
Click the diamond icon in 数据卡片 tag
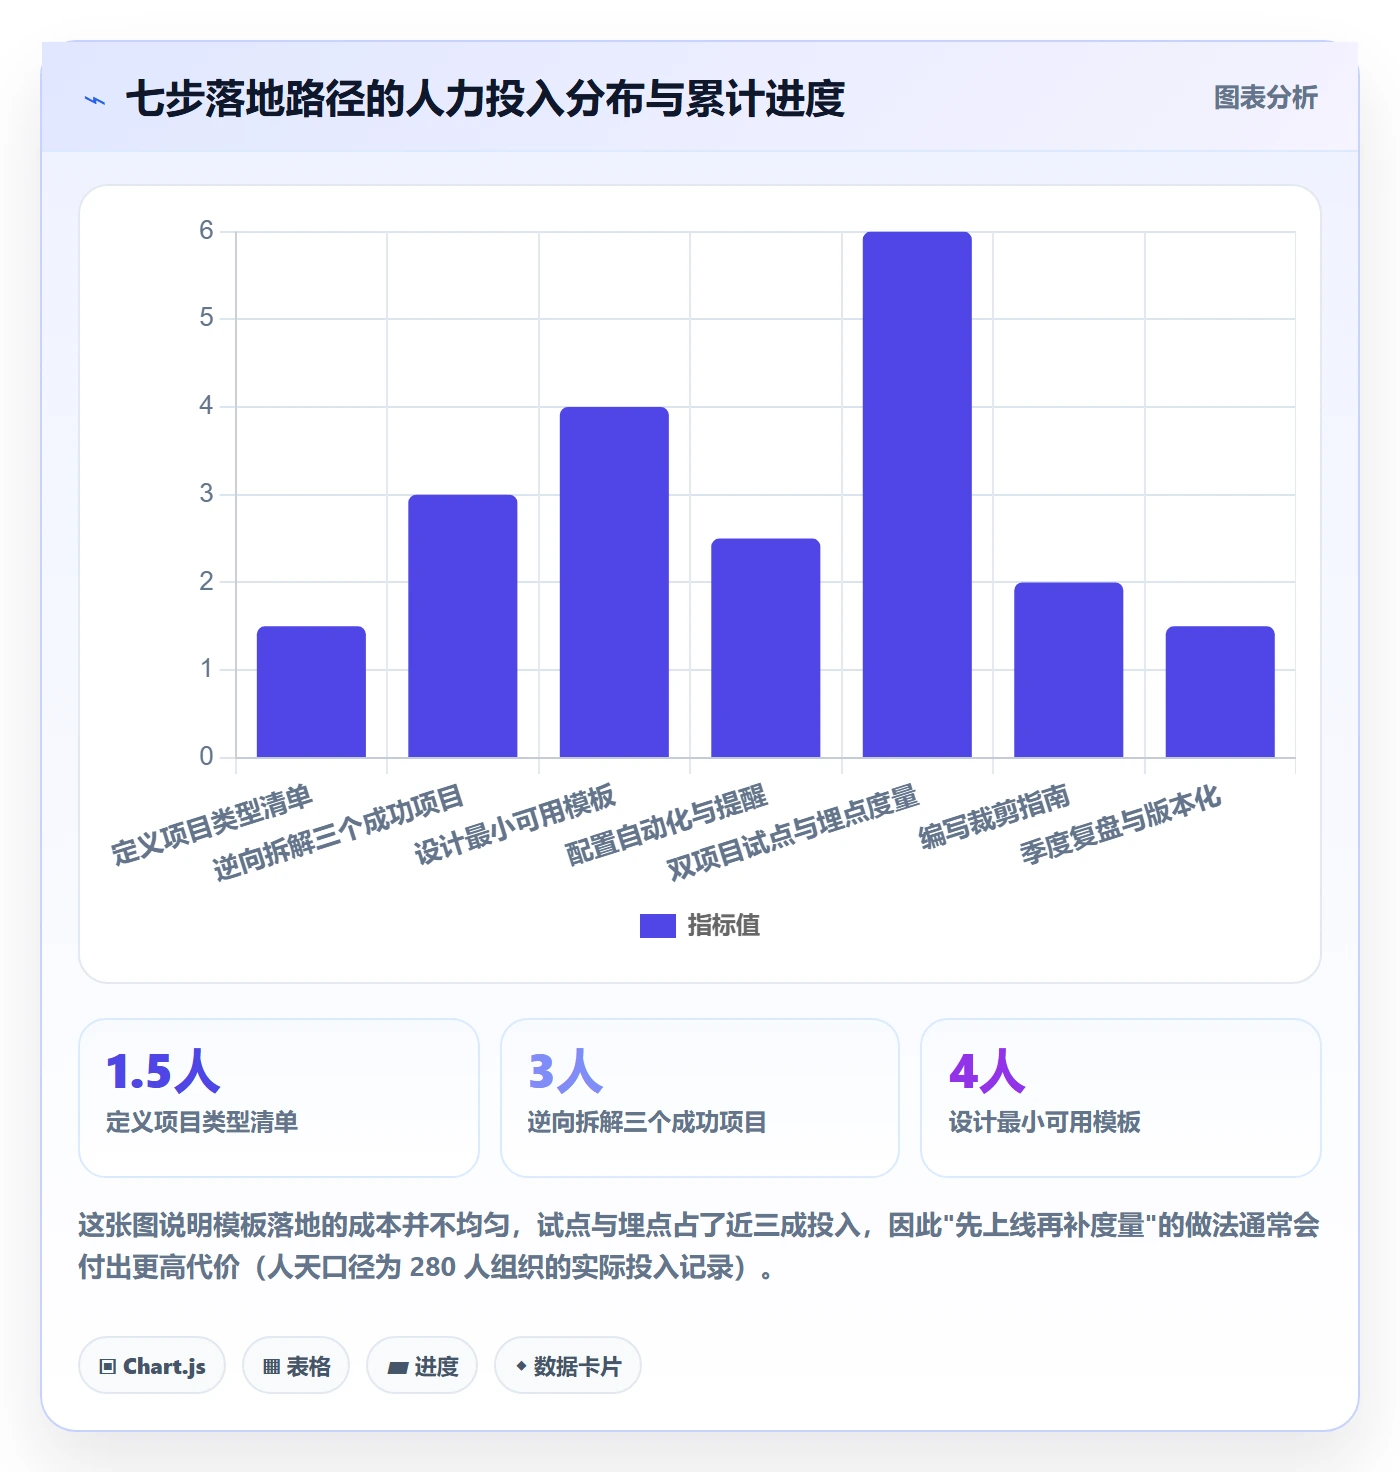pos(521,1366)
